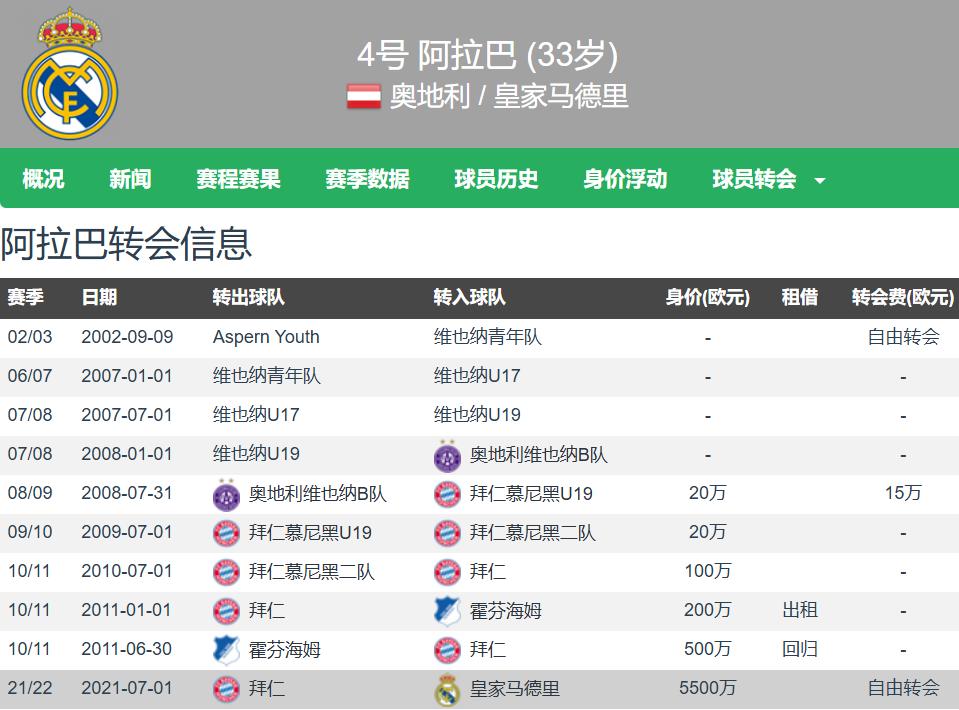Click 回归 loan status cell

click(799, 649)
